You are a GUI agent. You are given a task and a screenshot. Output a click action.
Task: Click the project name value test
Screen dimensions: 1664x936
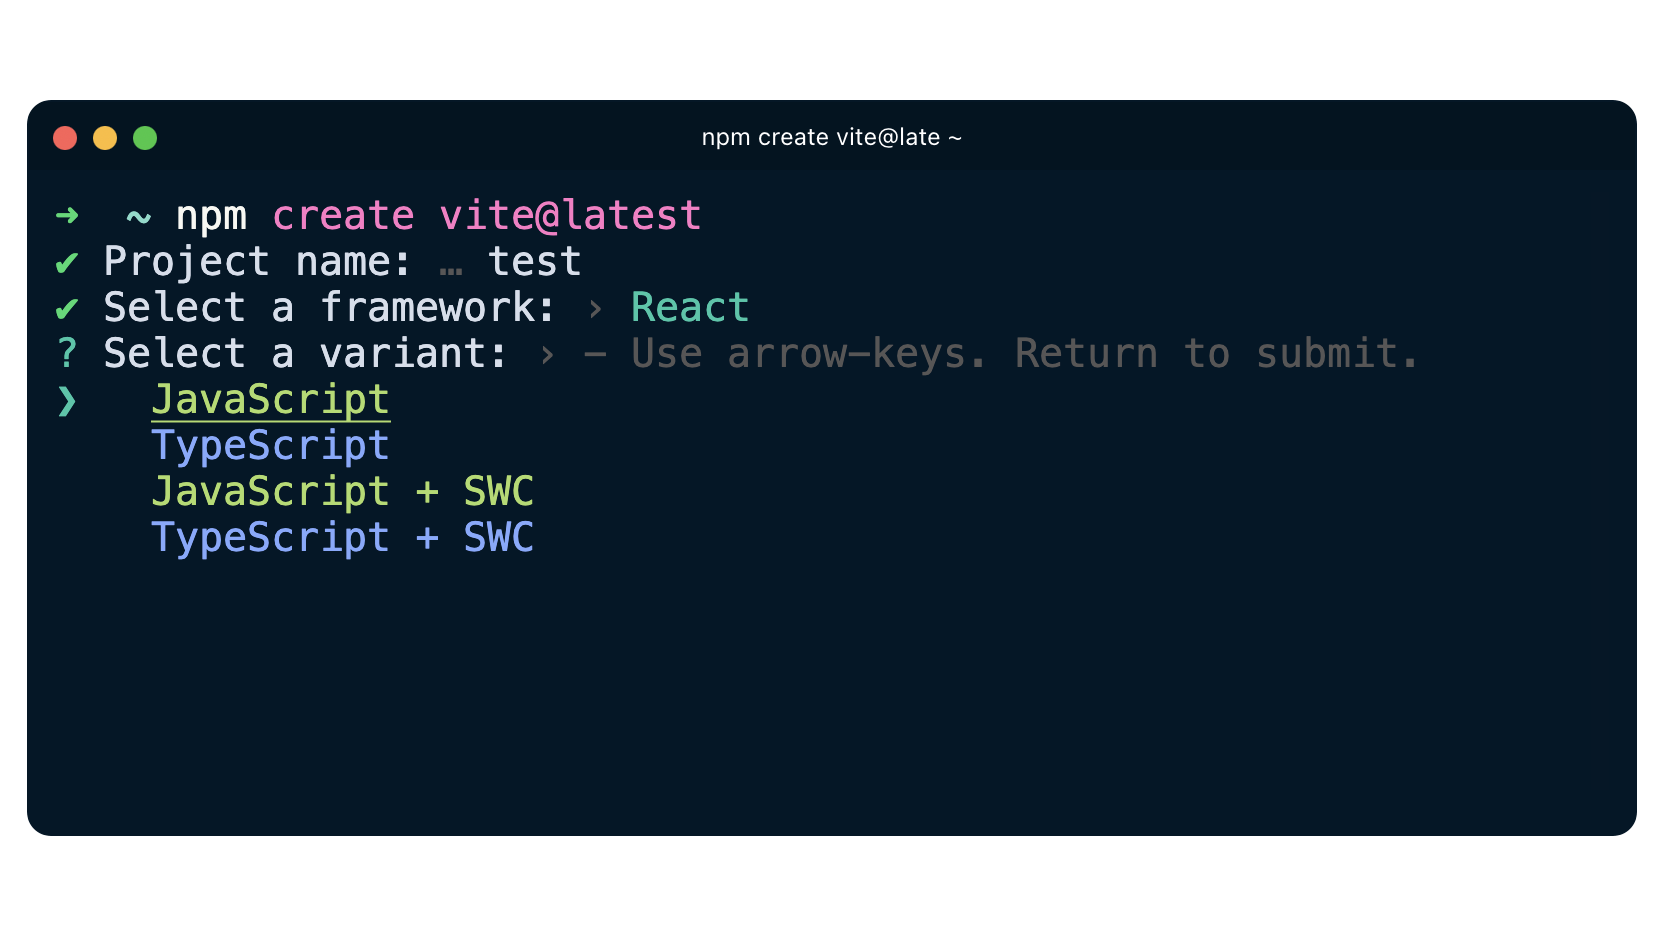tap(535, 262)
